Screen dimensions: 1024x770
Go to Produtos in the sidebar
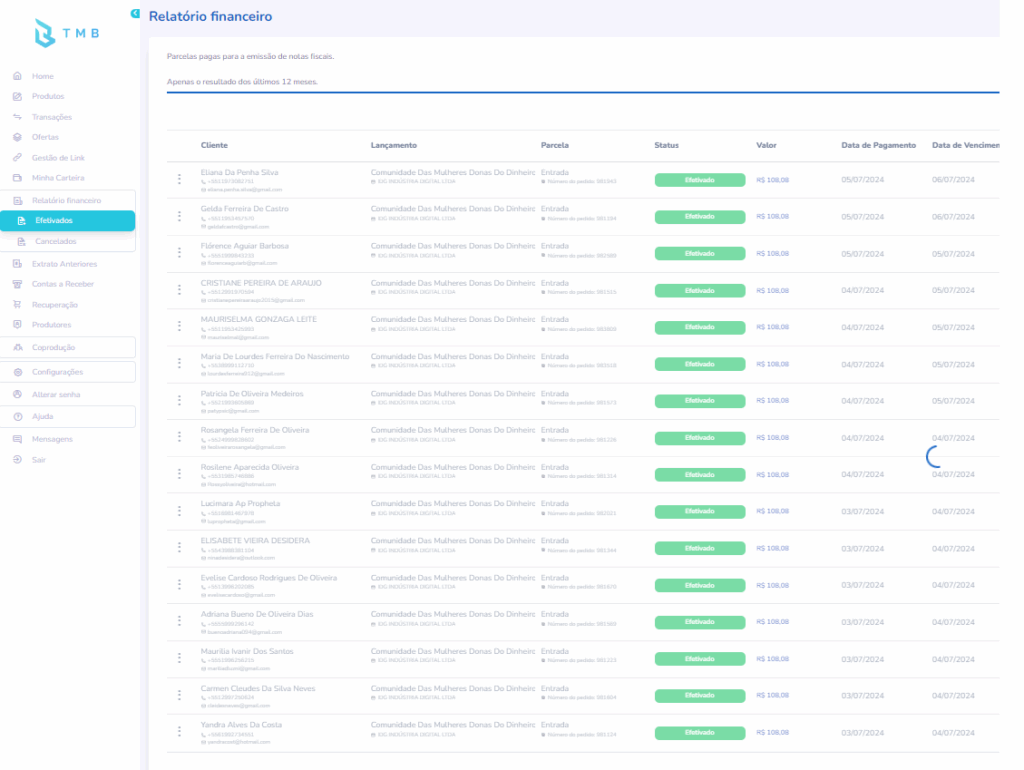pos(48,97)
